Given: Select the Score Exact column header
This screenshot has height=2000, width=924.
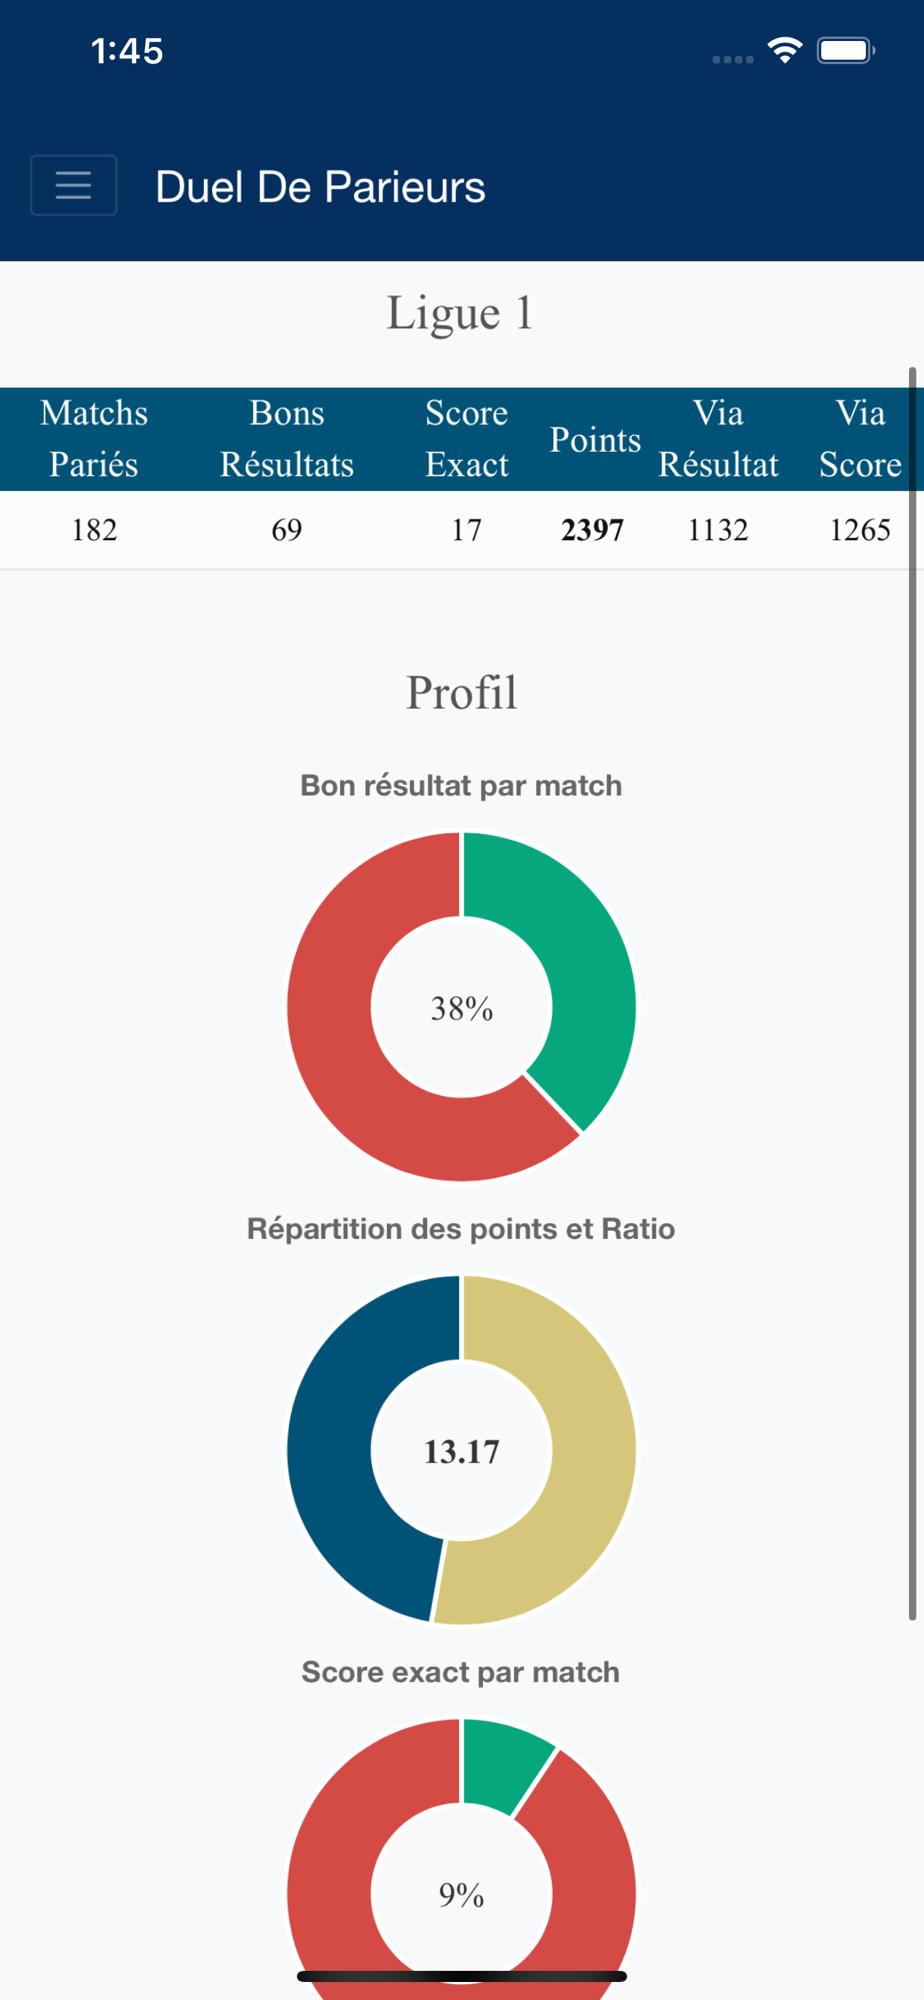Looking at the screenshot, I should (467, 439).
